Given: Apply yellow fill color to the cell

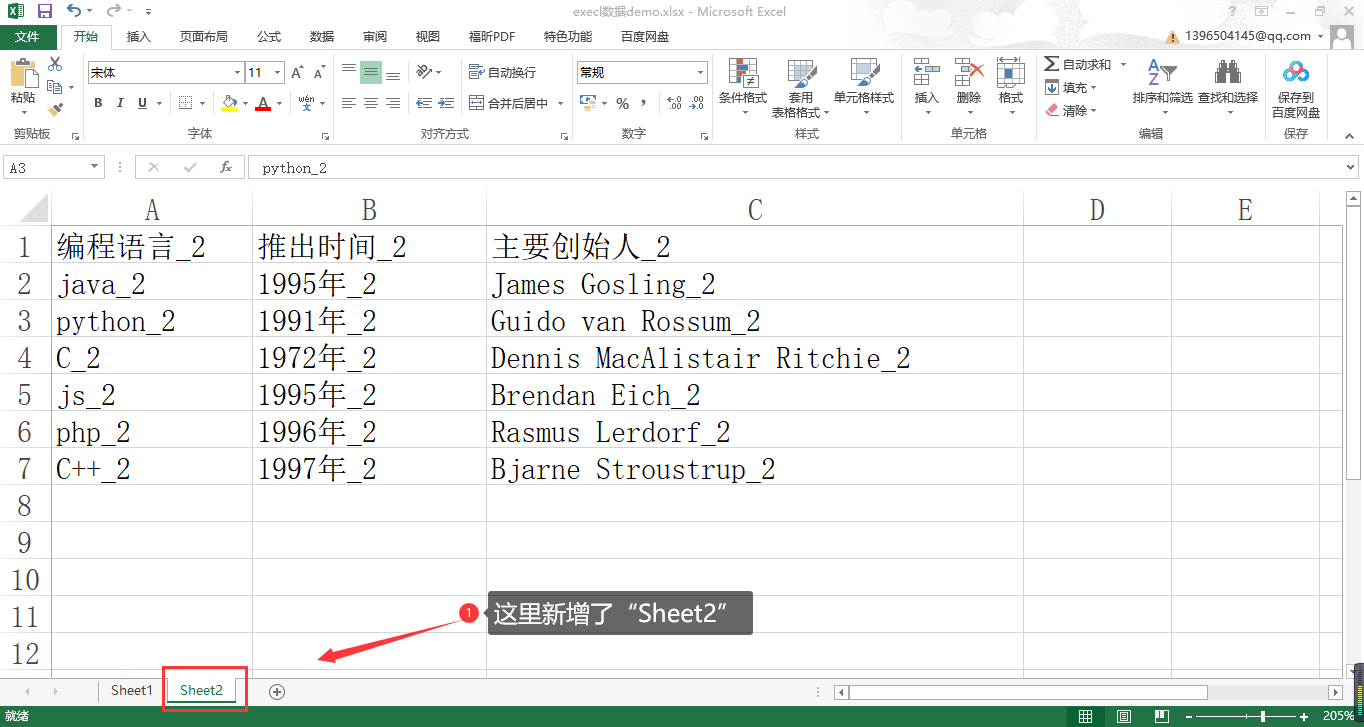Looking at the screenshot, I should coord(229,103).
